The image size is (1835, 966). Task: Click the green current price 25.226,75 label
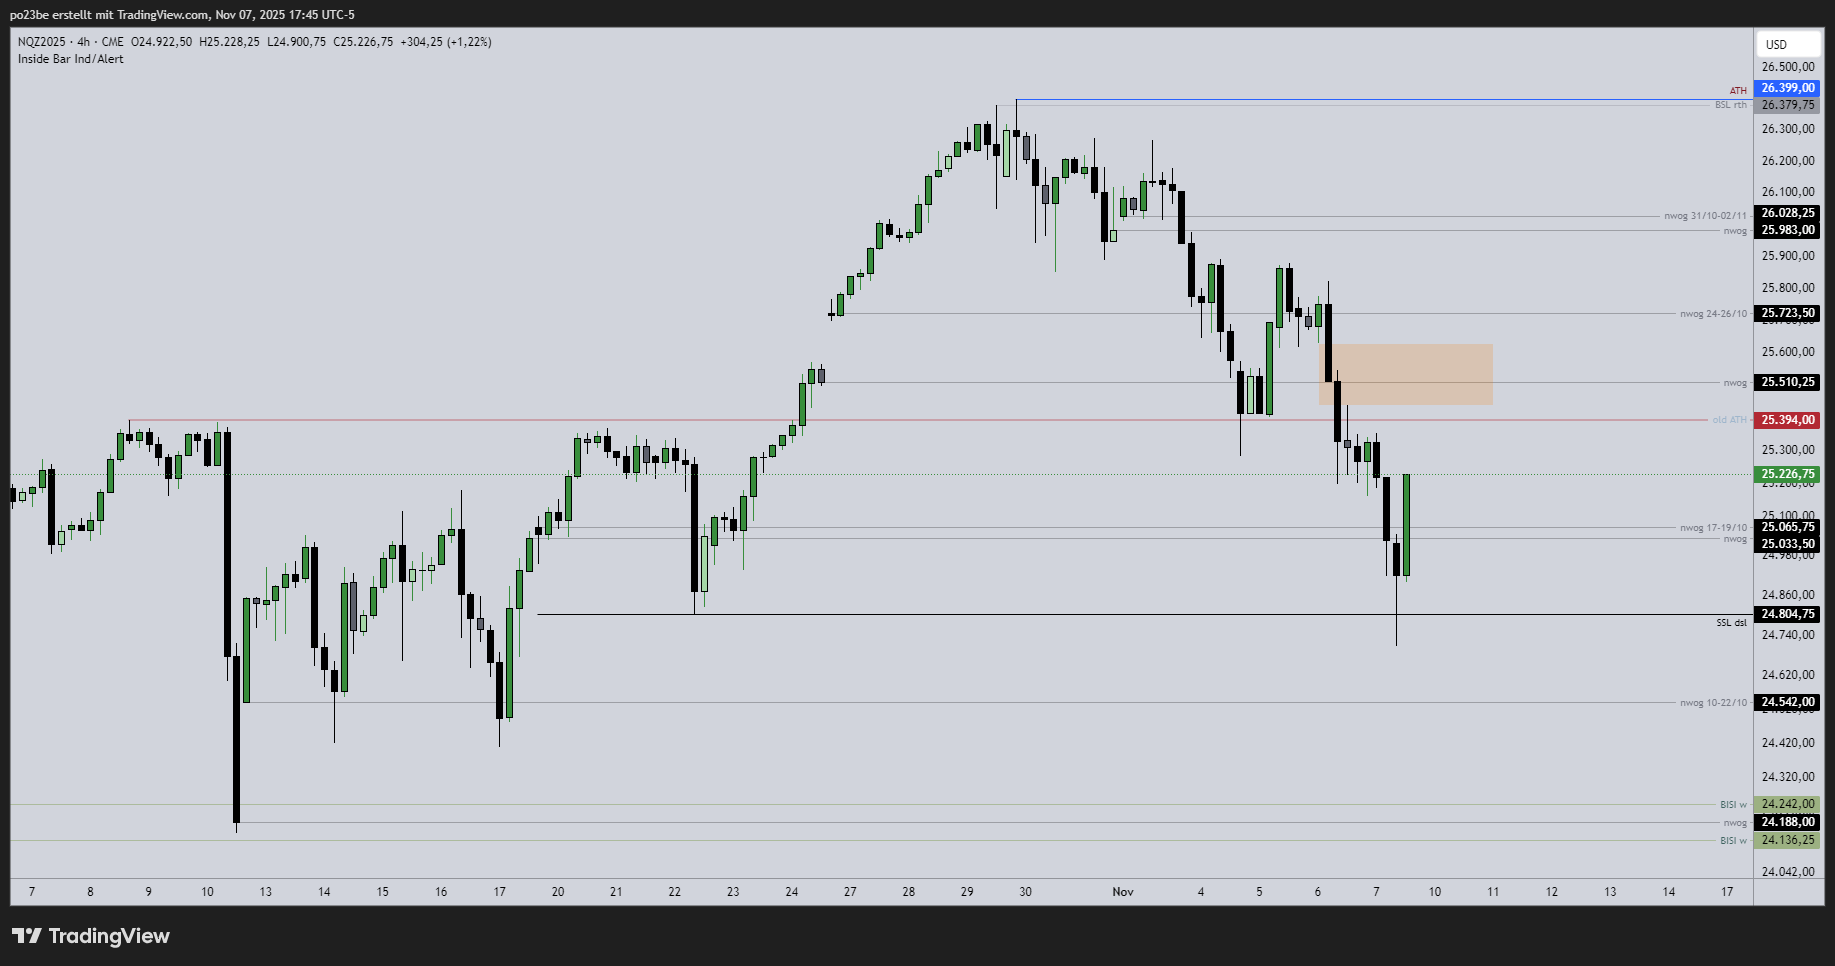pos(1788,474)
